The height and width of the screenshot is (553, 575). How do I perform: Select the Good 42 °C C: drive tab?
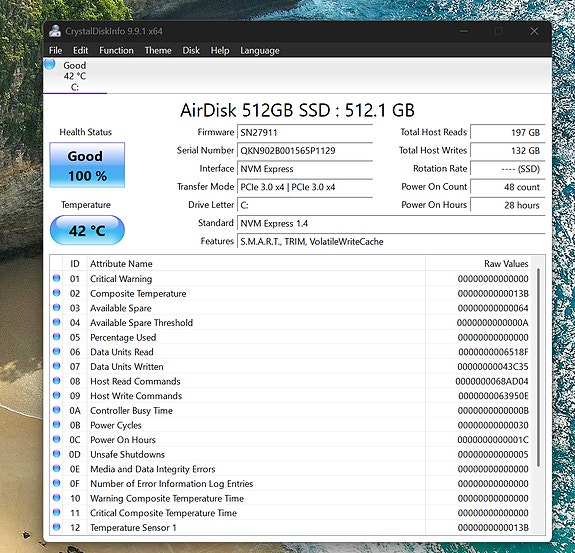click(x=75, y=76)
